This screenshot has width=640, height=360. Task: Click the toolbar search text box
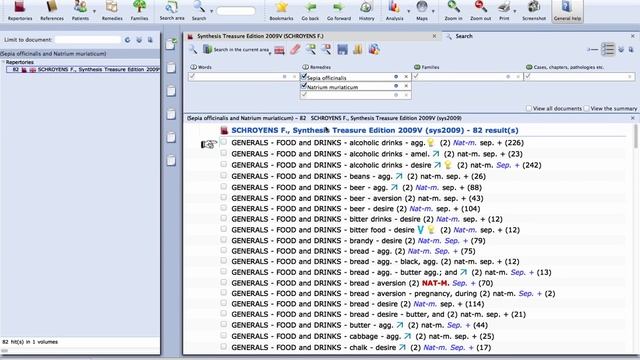(236, 11)
